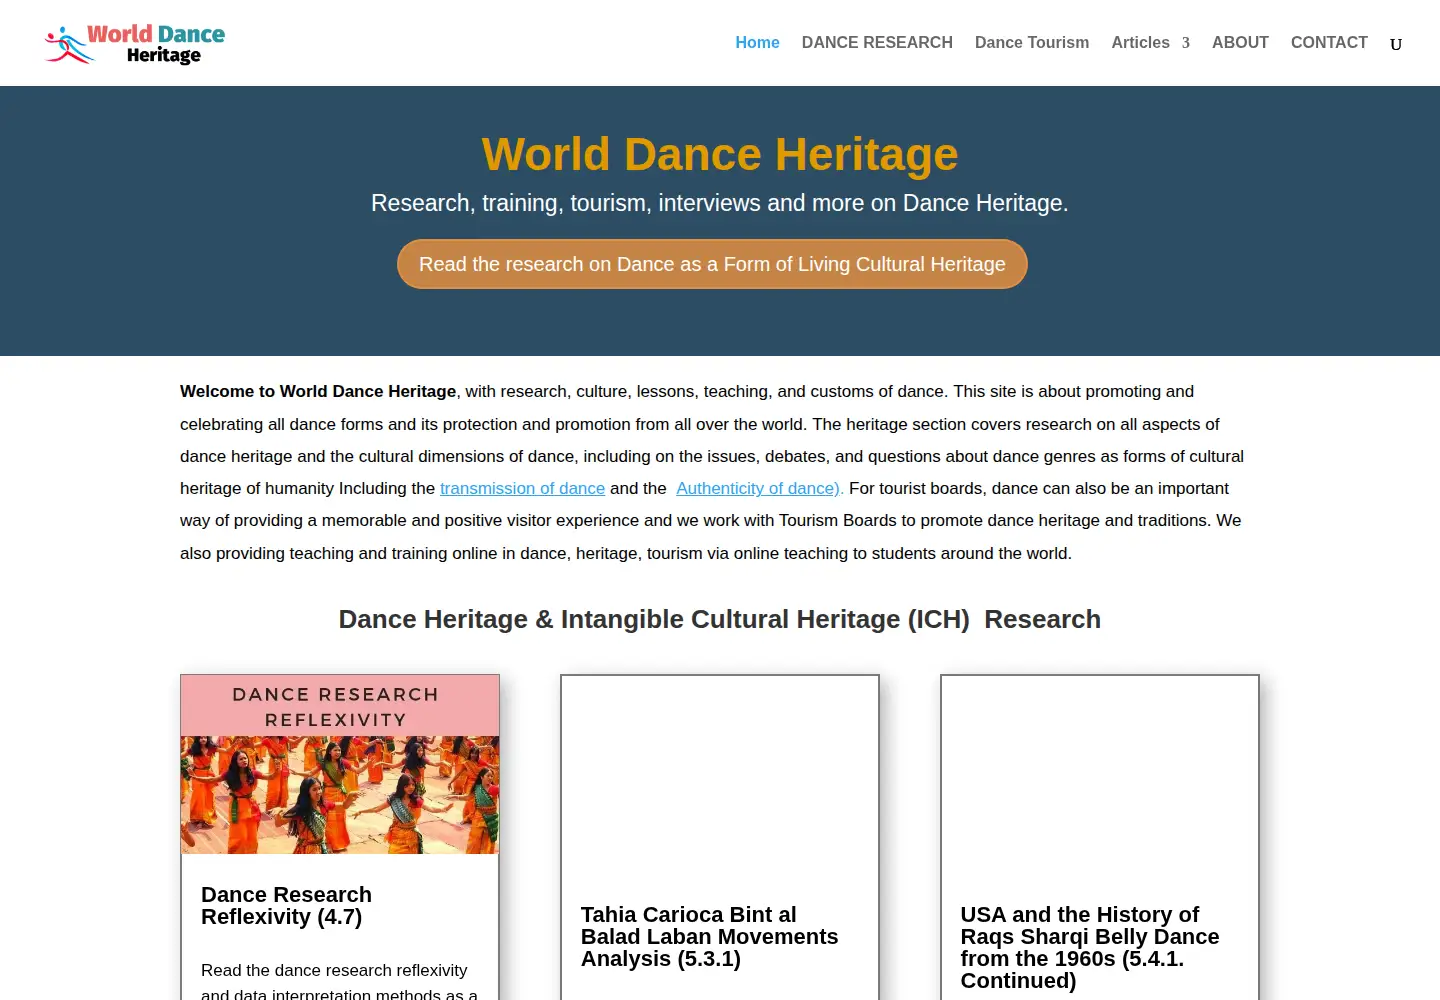Click the Dance Heritage & Intangible Cultural Heritage heading
Image resolution: width=1440 pixels, height=1000 pixels.
[x=720, y=620]
